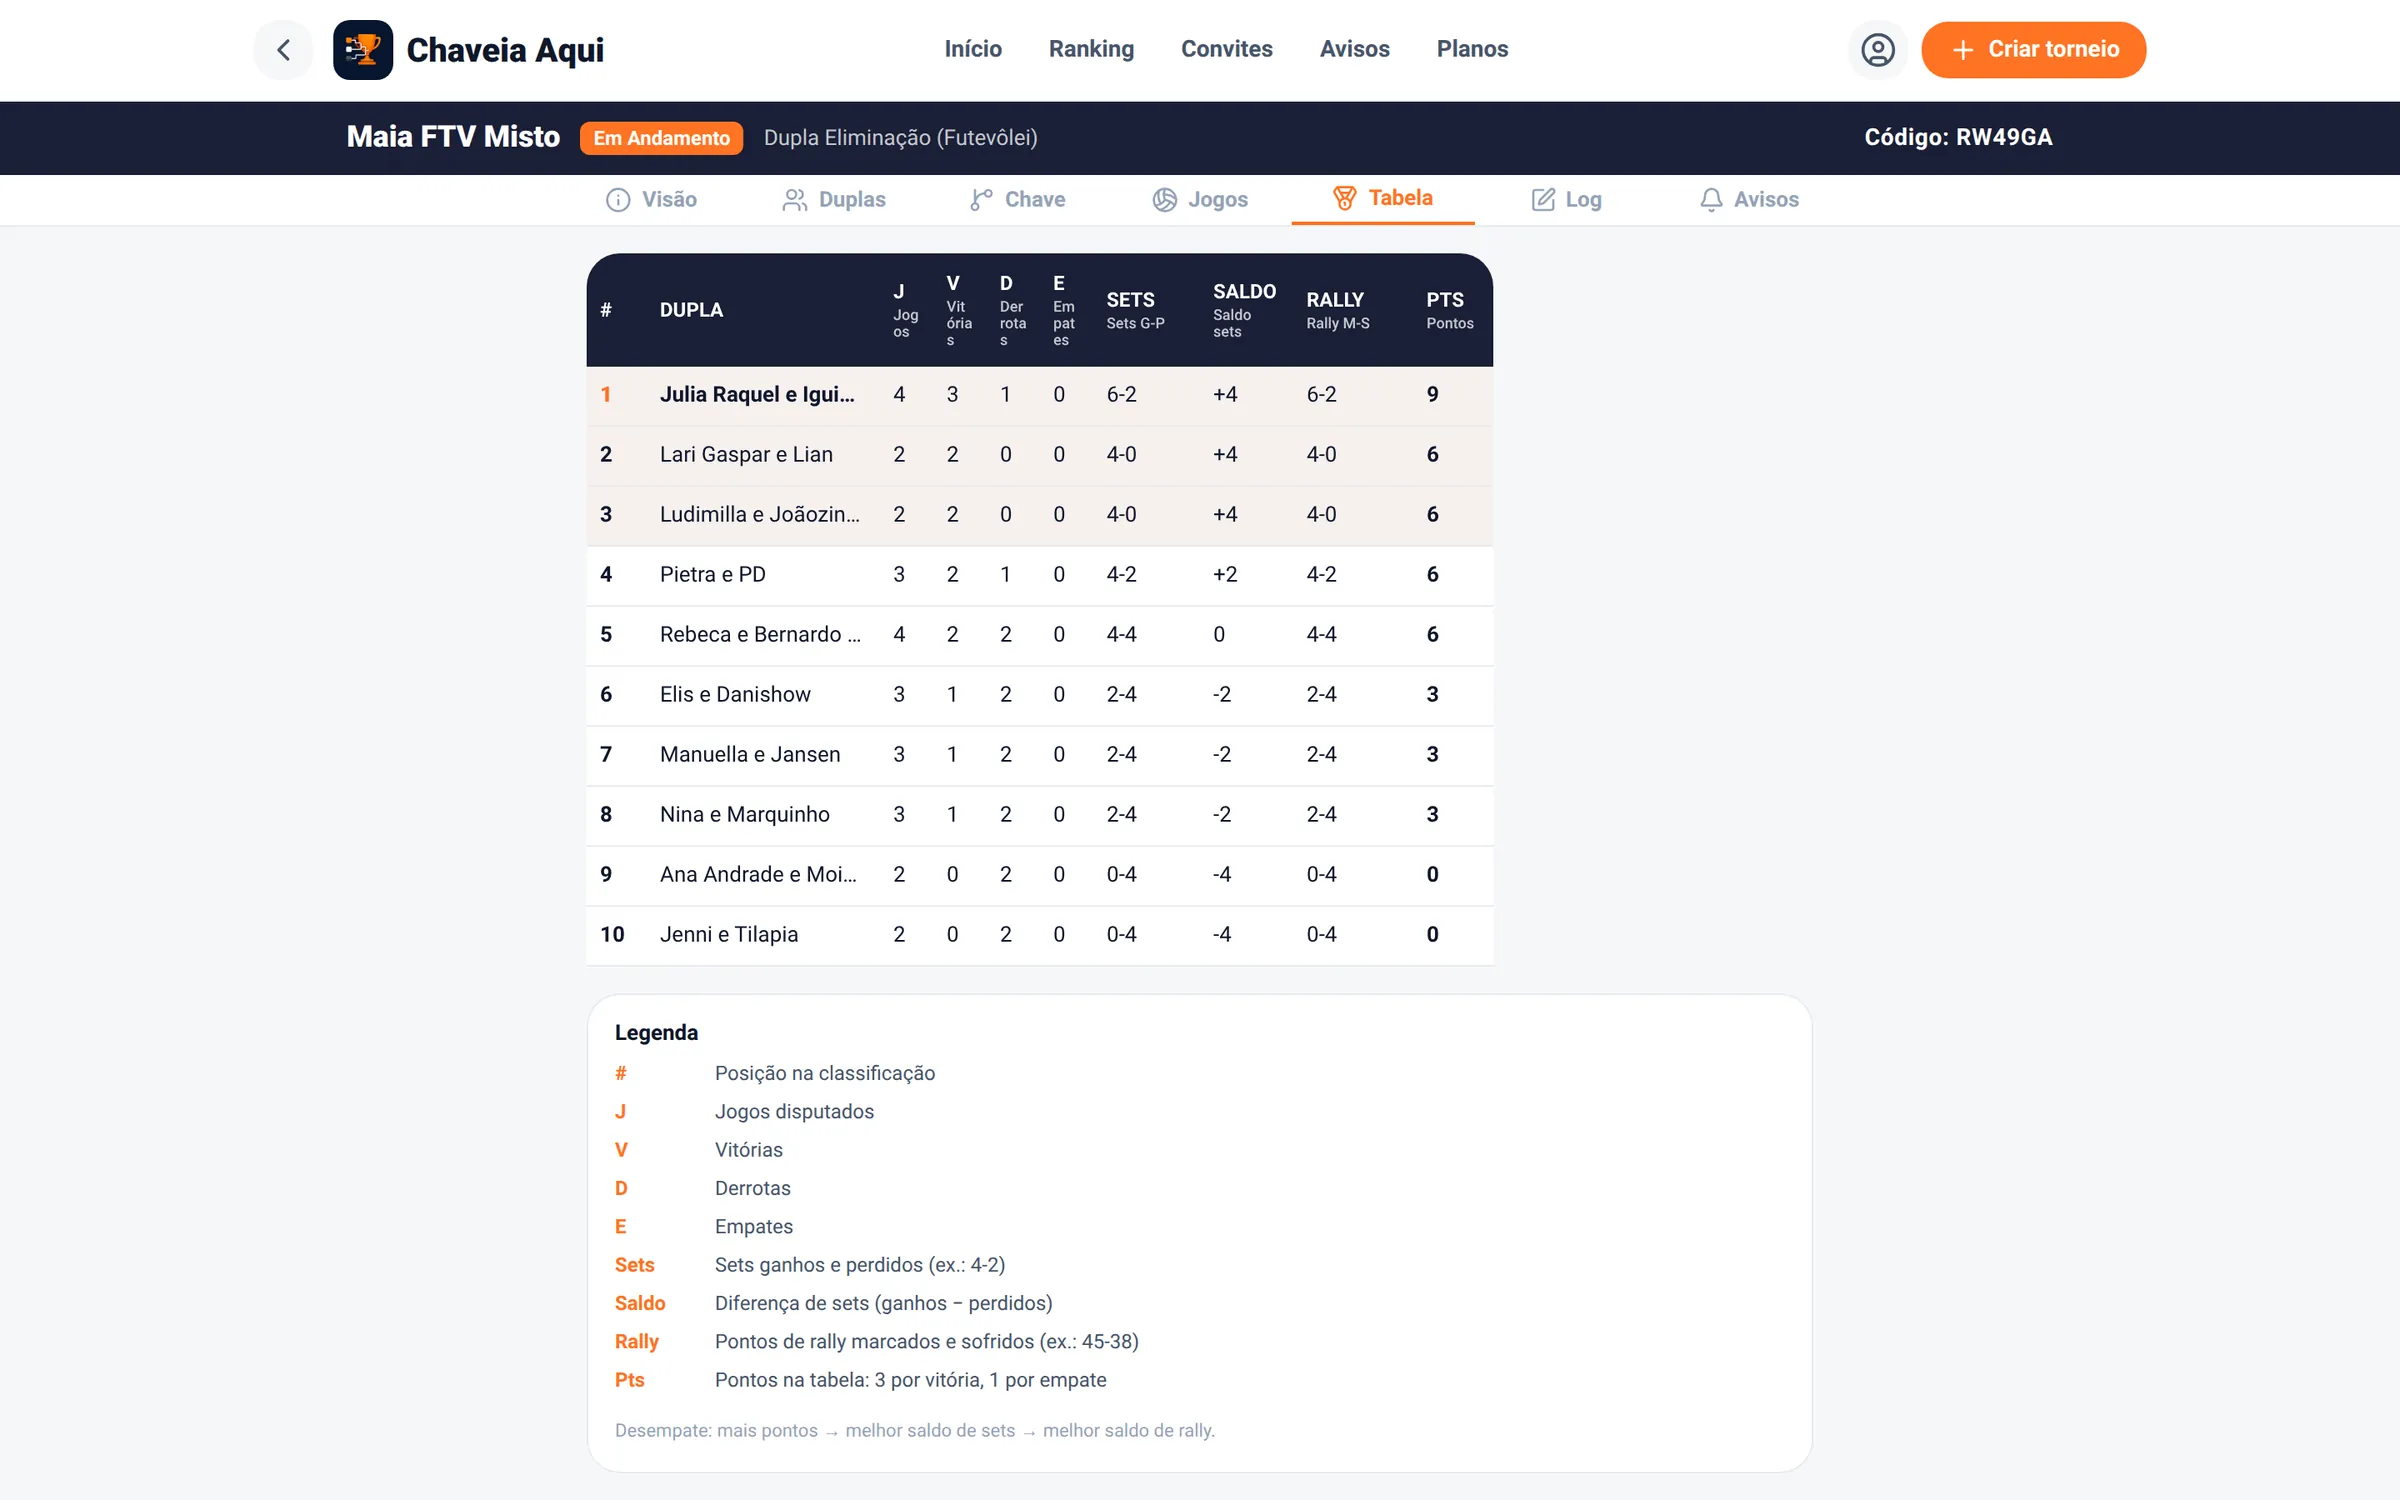Screen dimensions: 2400x1500
Task: Select Ludimilla e Joãozin... row
Action: [1039, 515]
